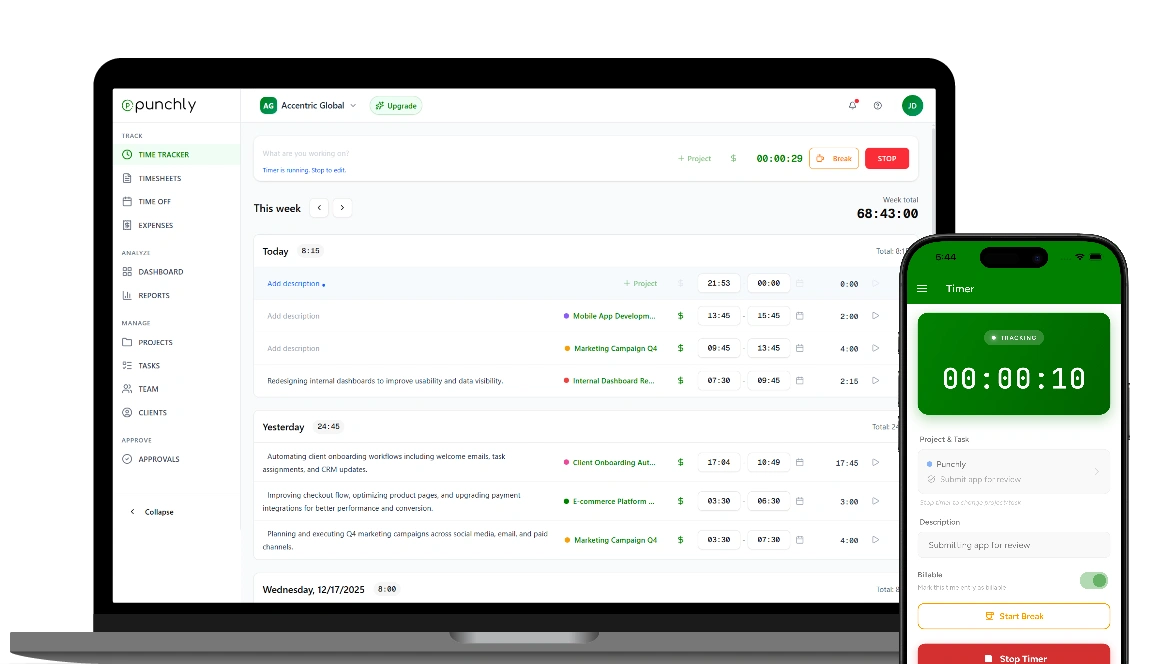Click dollar icon on Marketing Campaign Q4 today entry
This screenshot has height=664, width=1150.
pyautogui.click(x=681, y=348)
